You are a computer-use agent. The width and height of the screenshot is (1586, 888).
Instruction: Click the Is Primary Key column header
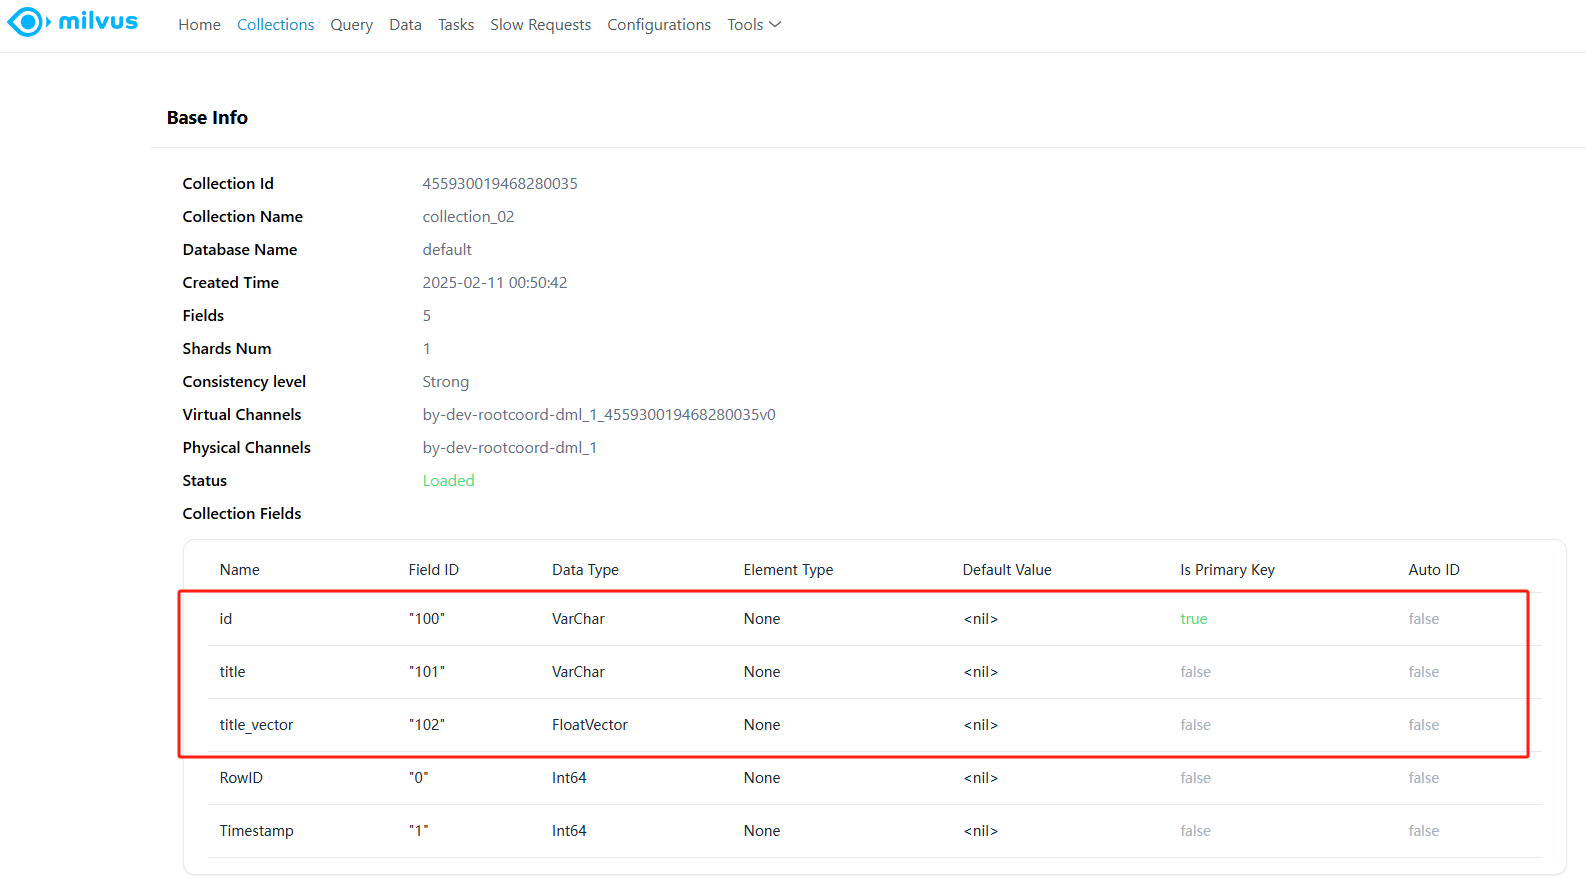(1227, 570)
